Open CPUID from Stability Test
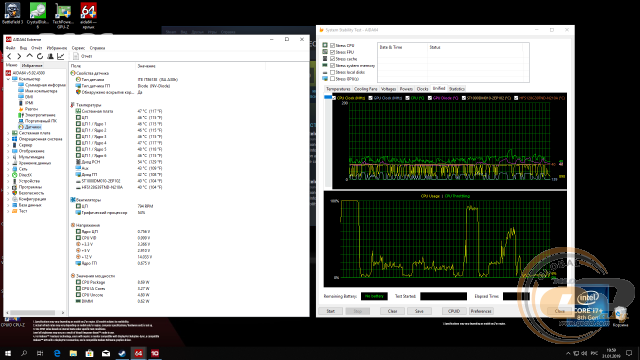 pos(454,311)
